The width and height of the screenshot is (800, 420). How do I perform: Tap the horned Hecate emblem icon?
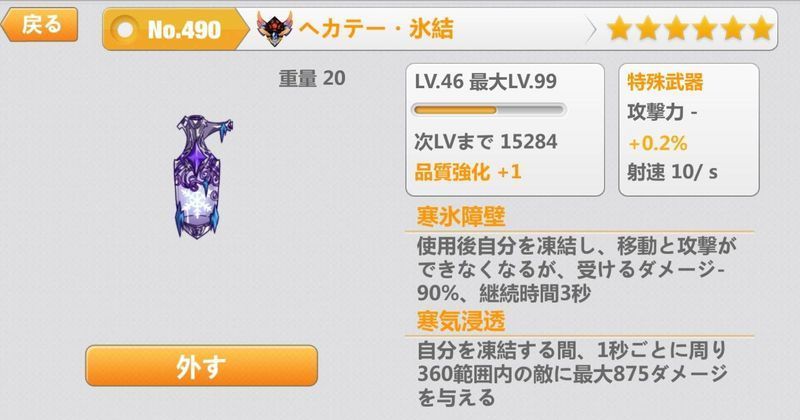(x=274, y=29)
